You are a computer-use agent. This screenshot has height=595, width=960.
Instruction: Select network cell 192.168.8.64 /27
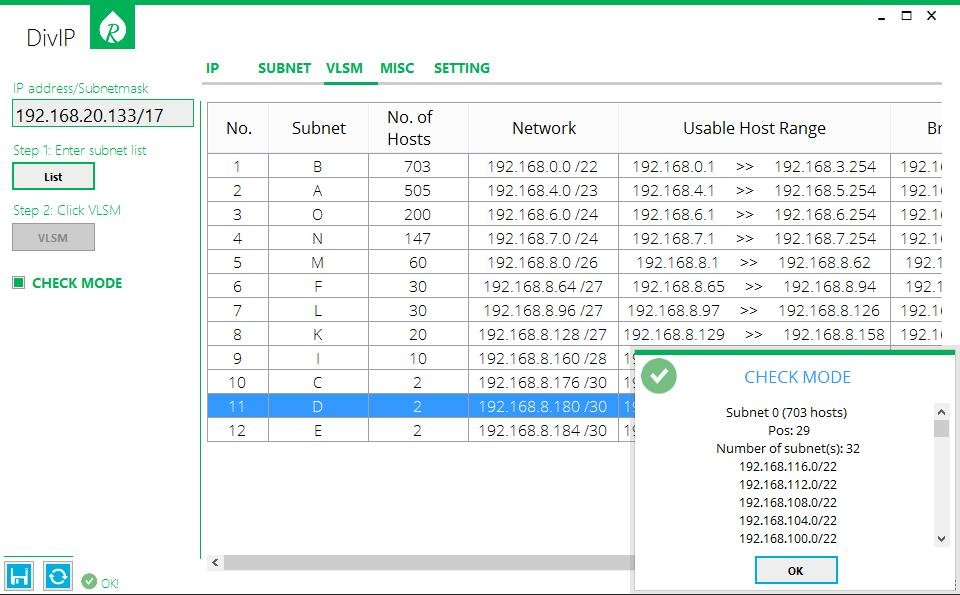click(x=544, y=286)
